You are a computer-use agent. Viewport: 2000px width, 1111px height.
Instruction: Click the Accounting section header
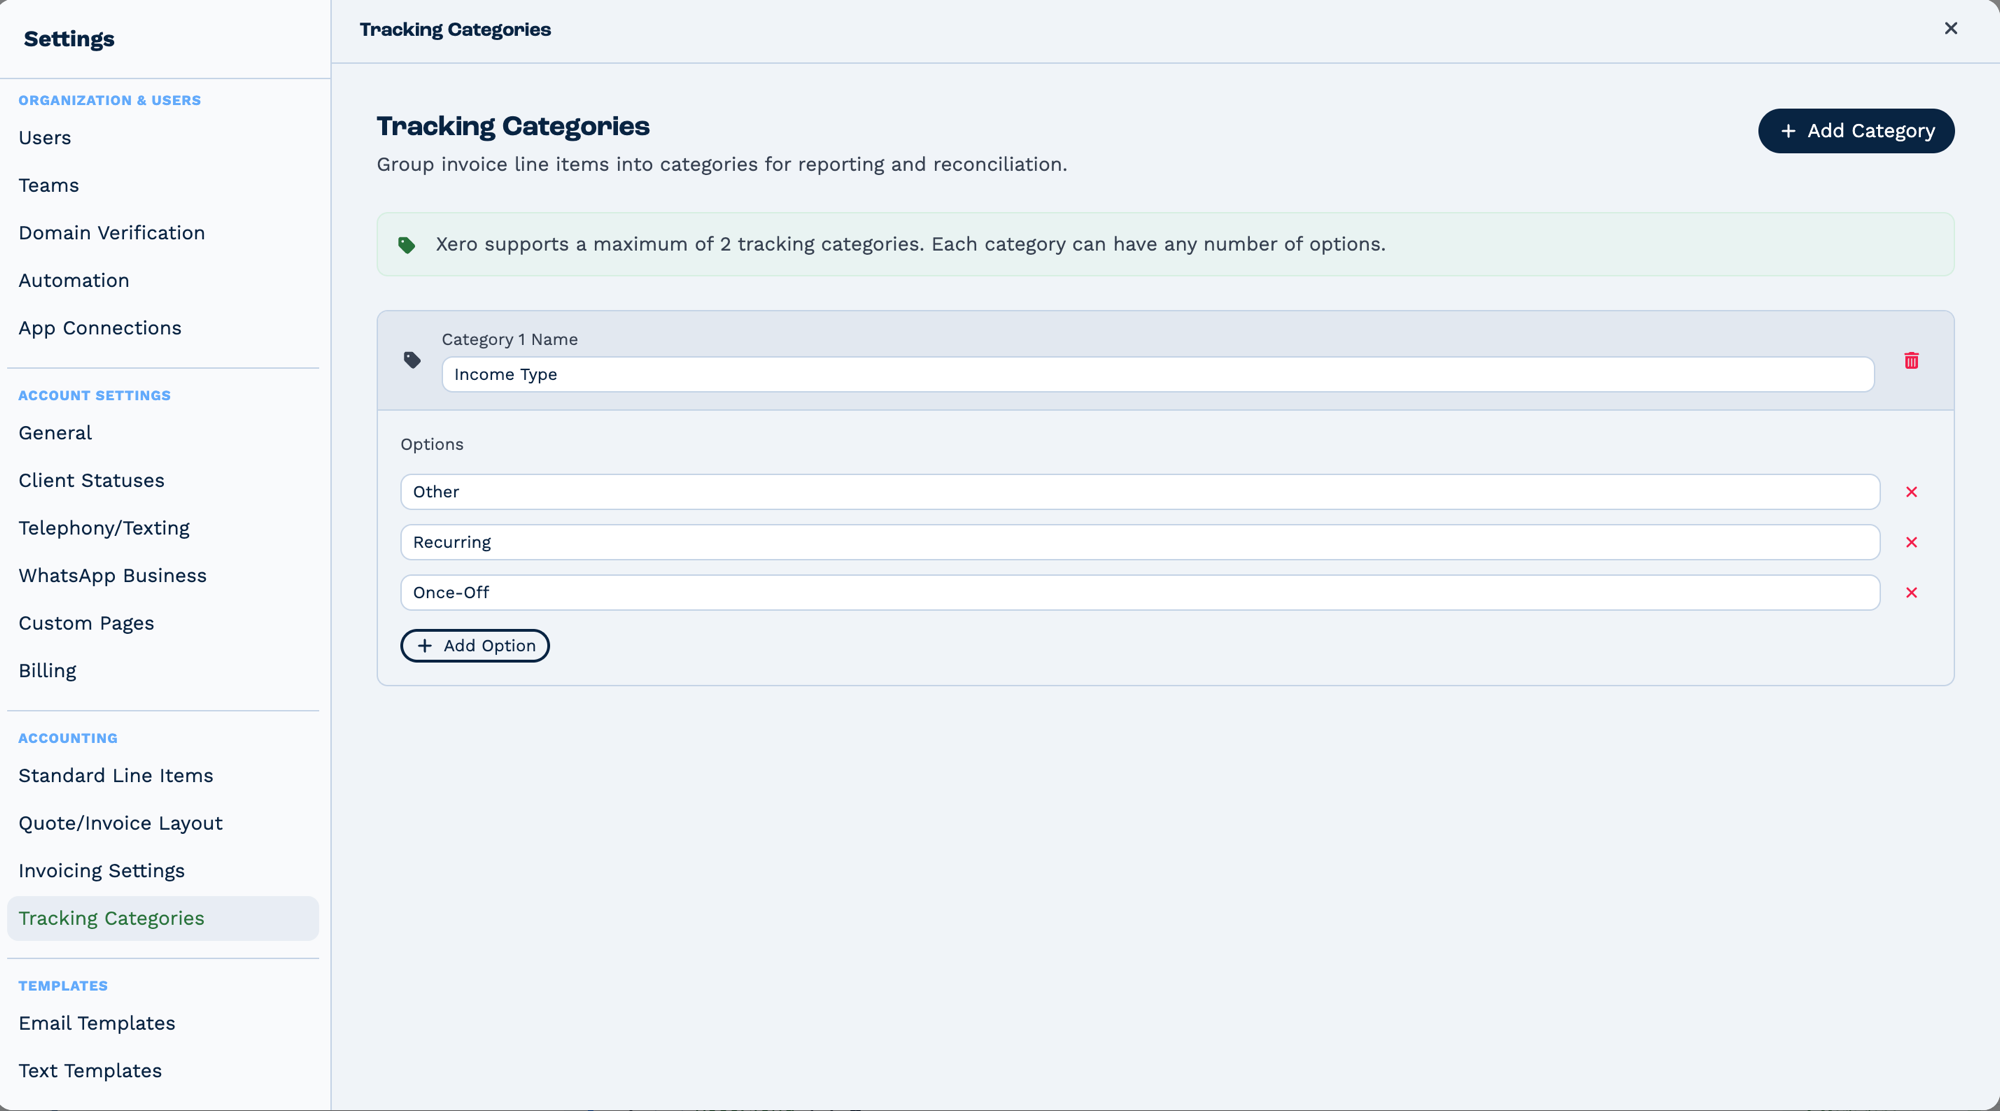68,738
